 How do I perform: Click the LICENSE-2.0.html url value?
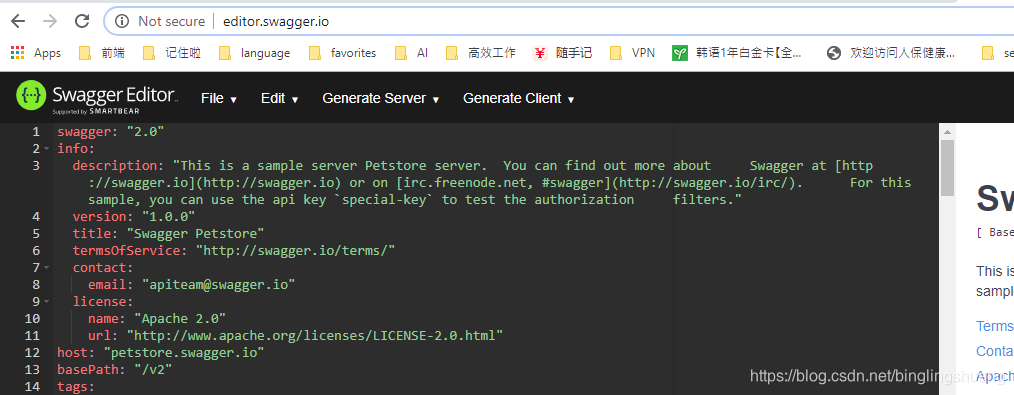314,336
